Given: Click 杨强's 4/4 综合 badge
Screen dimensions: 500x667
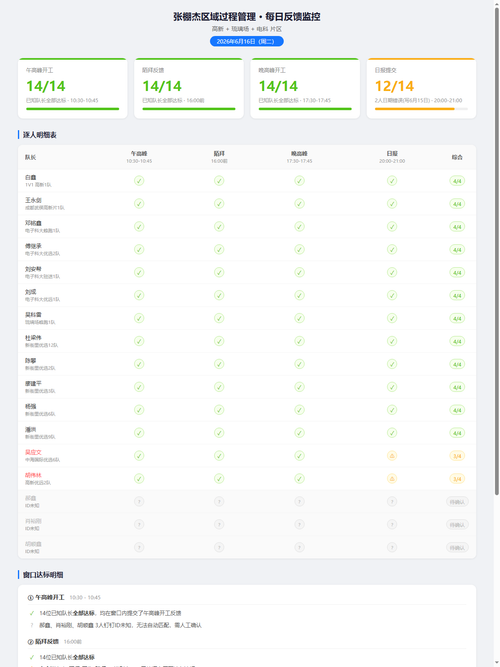Looking at the screenshot, I should click(x=457, y=410).
